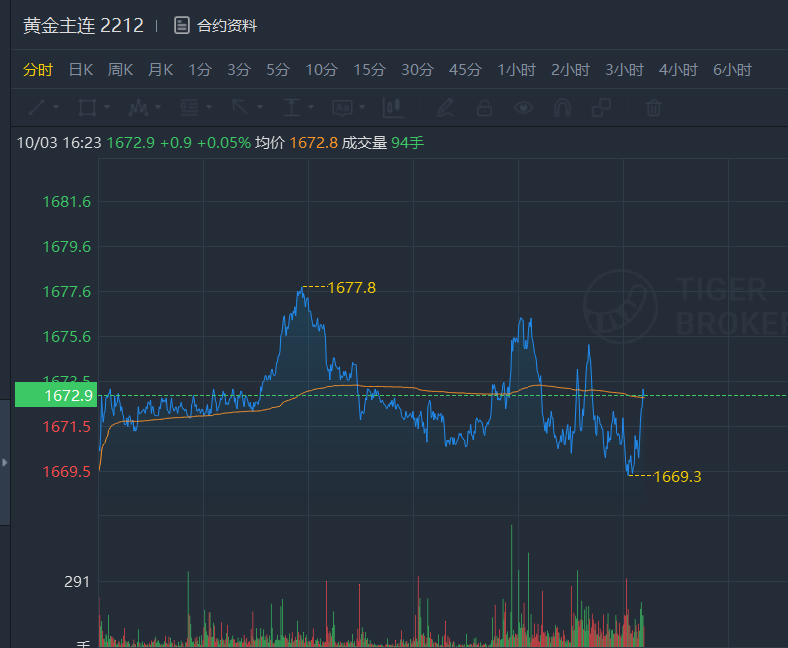788x648 pixels.
Task: Select the text annotation tool
Action: click(x=342, y=108)
